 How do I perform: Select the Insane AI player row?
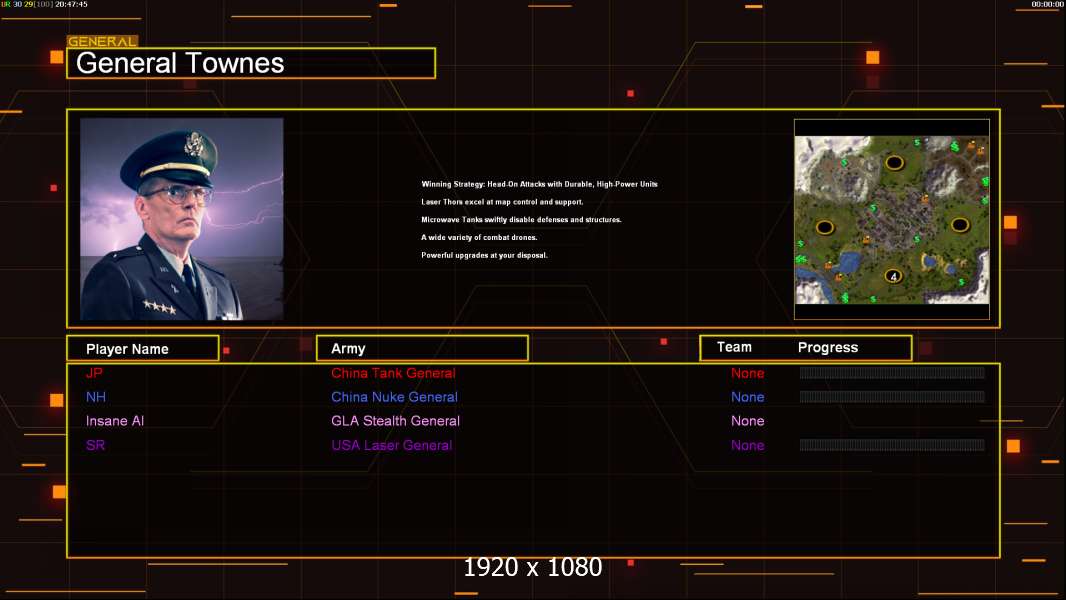coord(114,421)
